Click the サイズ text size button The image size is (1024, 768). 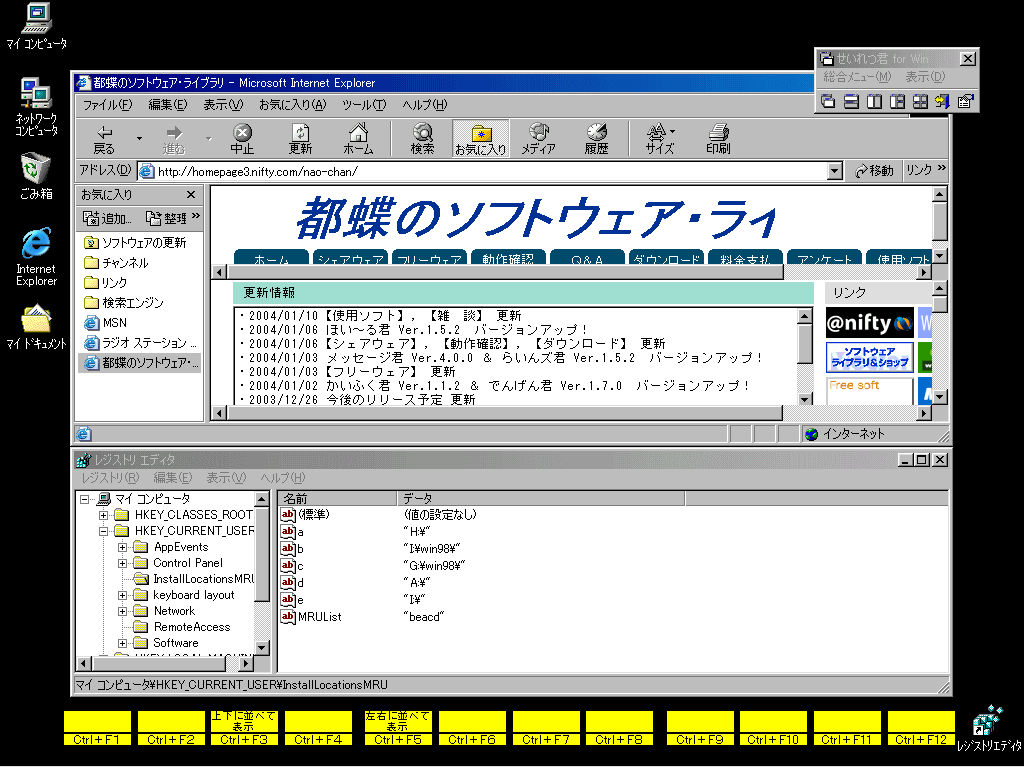660,138
